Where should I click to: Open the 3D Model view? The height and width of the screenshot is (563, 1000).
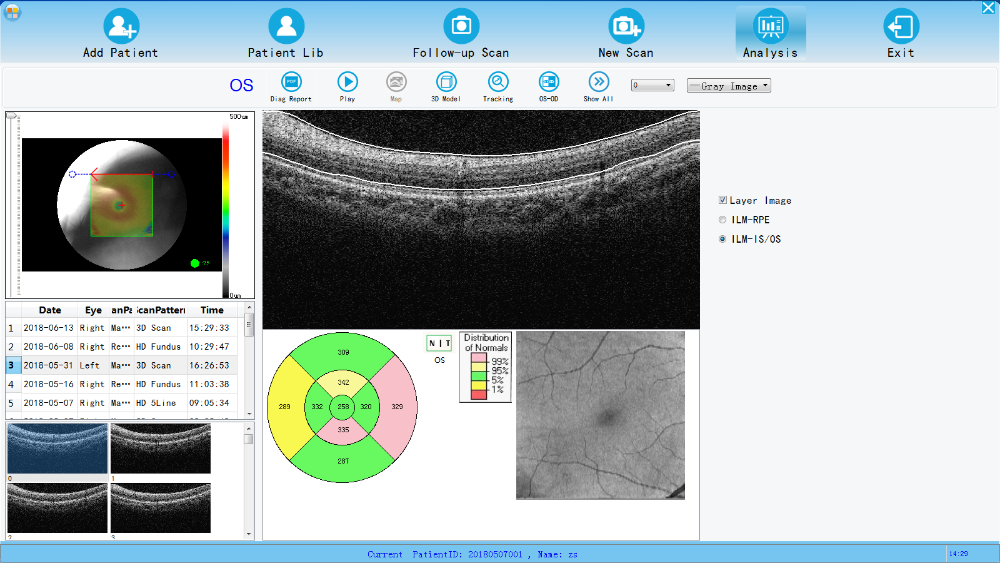click(446, 87)
